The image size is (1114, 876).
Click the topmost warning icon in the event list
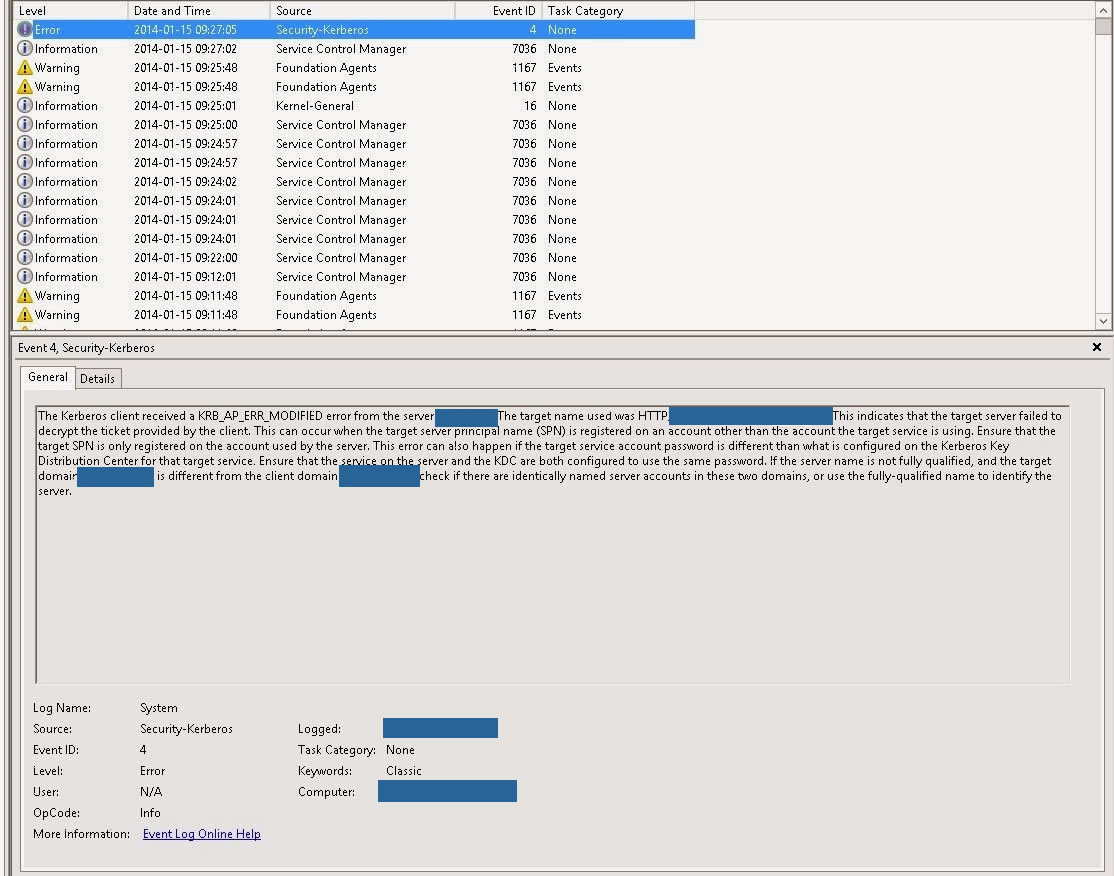25,68
